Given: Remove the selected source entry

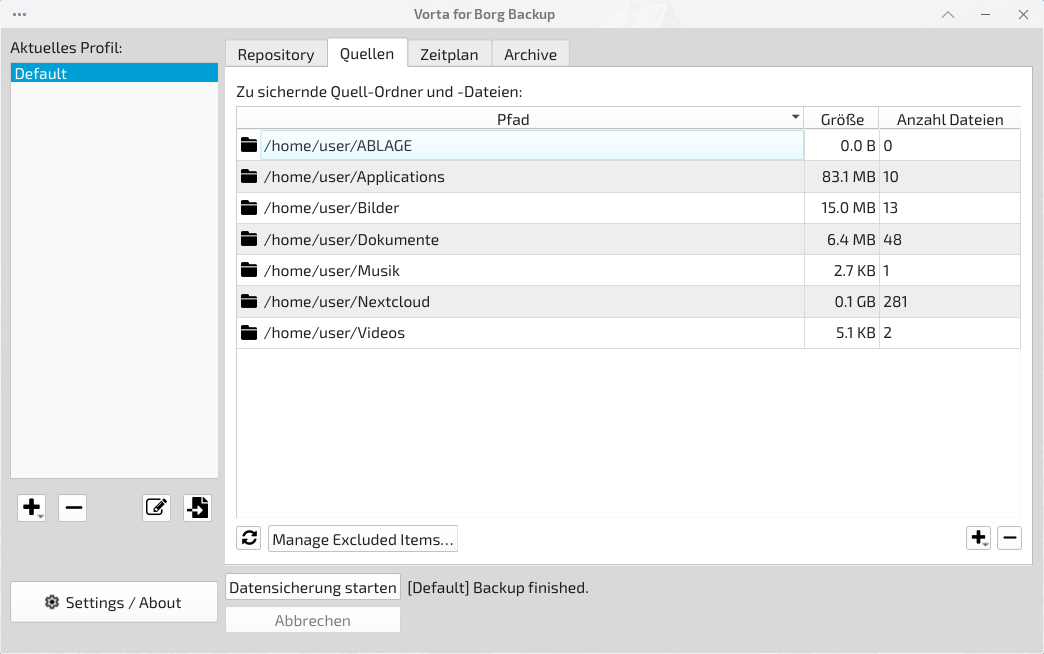Looking at the screenshot, I should pos(1009,538).
